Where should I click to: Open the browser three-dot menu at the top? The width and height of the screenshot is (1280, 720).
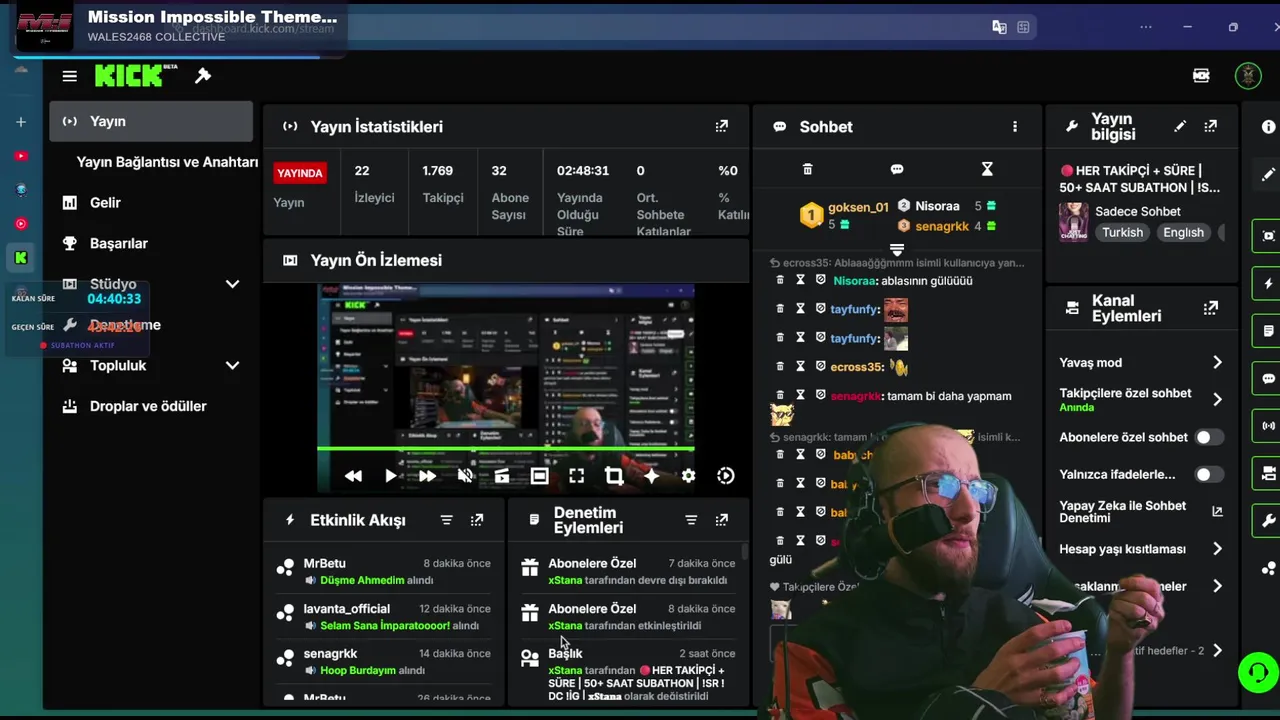coord(1146,27)
